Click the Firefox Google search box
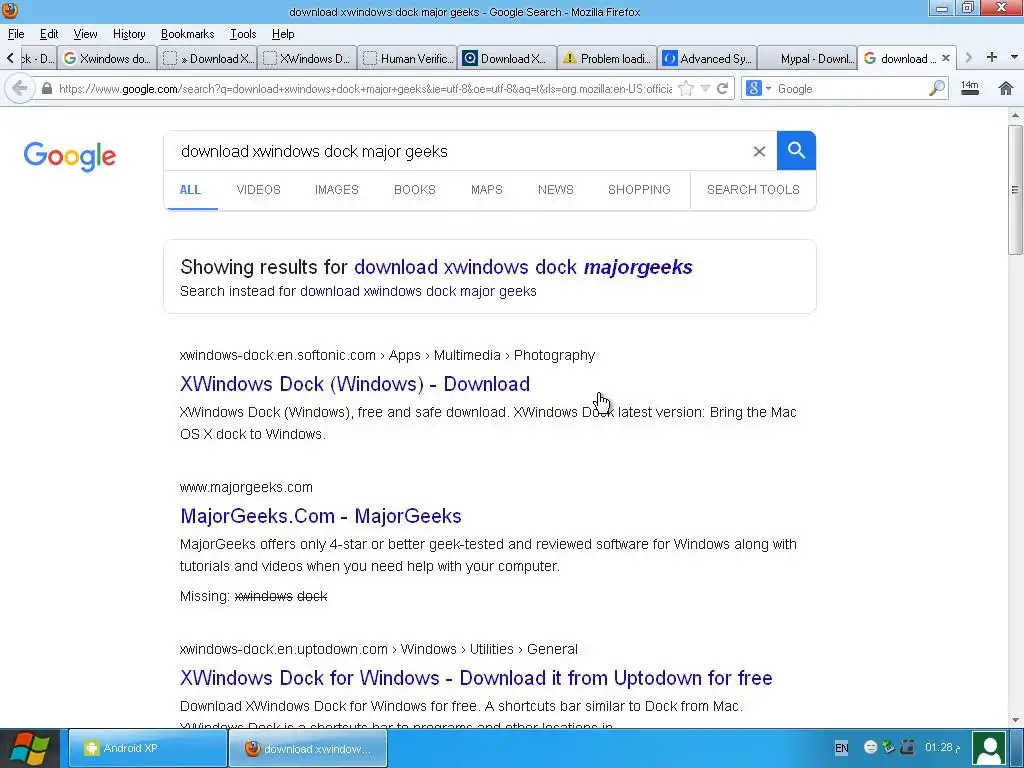This screenshot has width=1024, height=768. (849, 89)
